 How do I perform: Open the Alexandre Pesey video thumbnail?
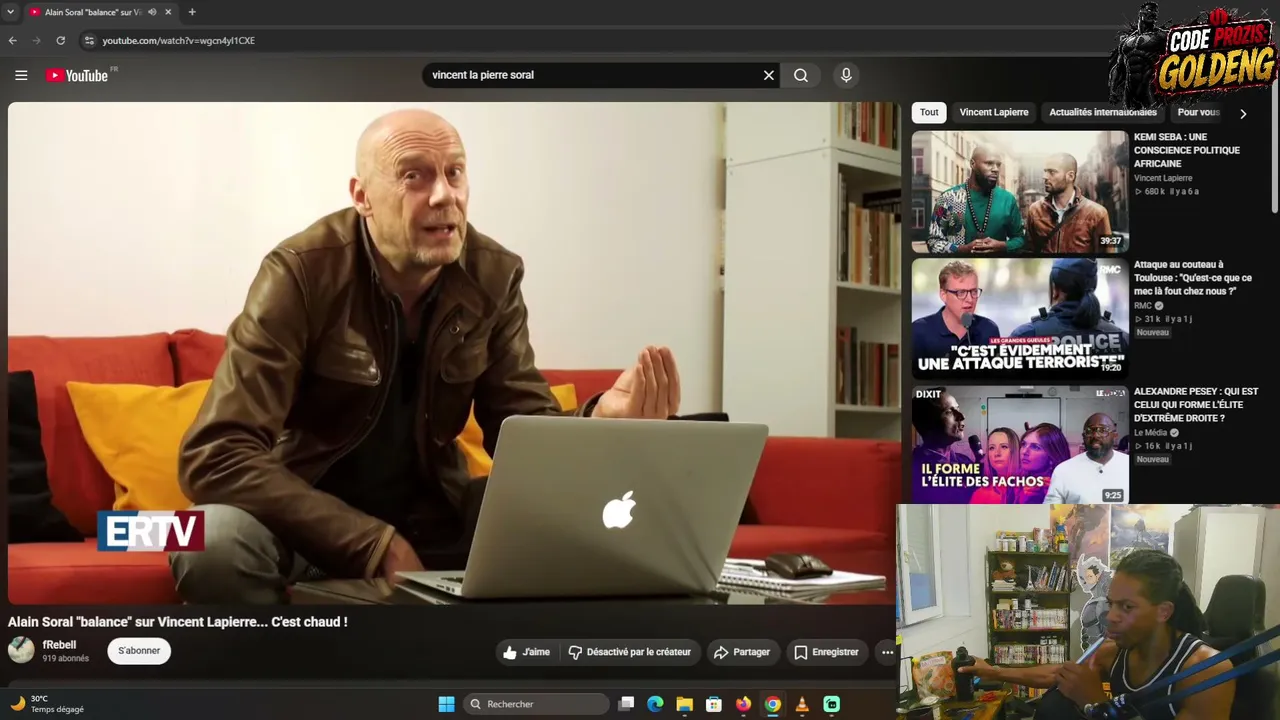tap(1019, 445)
